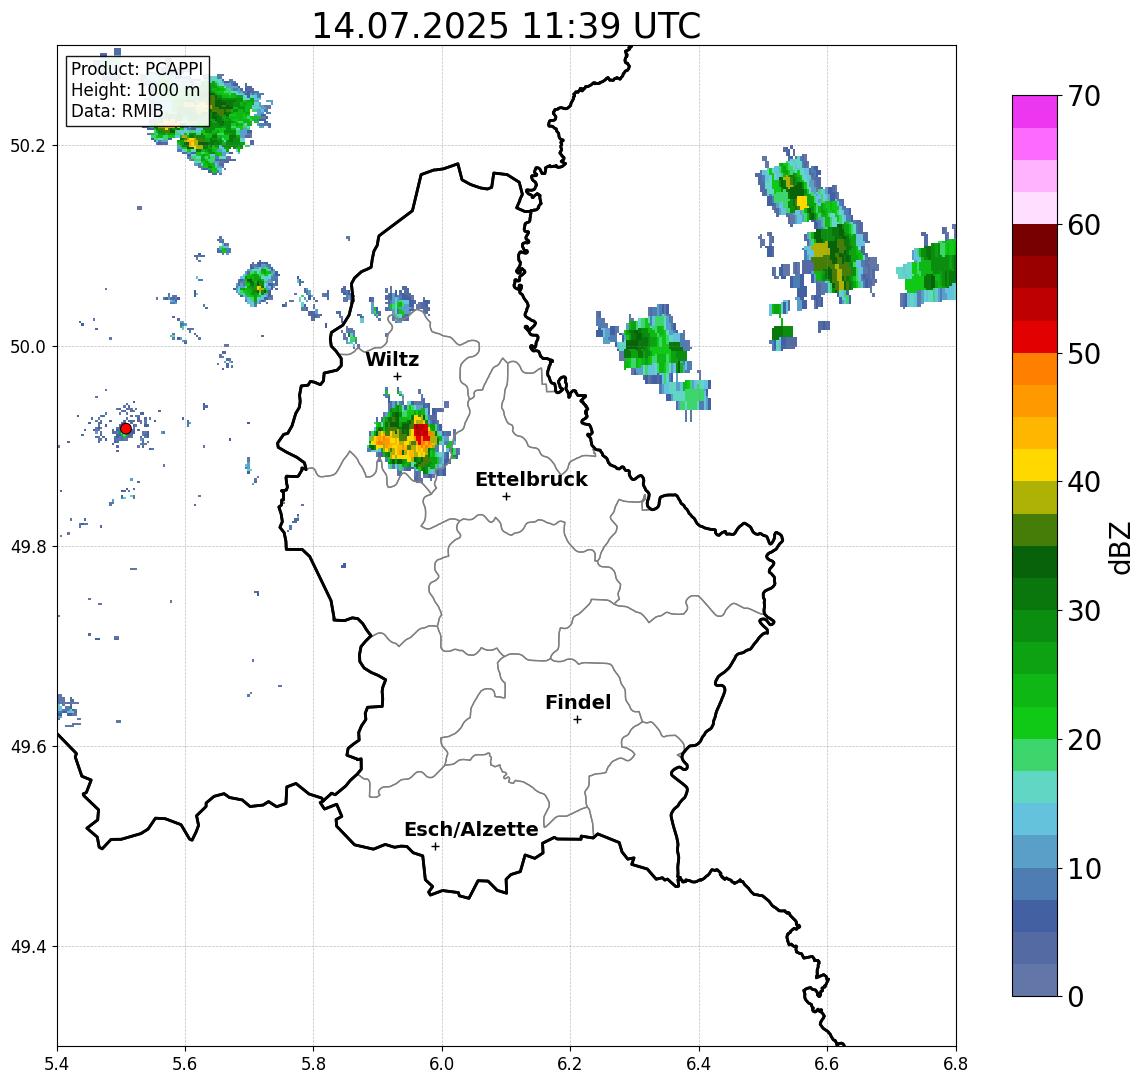Screen dimensions: 1145x1084
Task: Click the latitude label 49.8
Action: click(x=28, y=546)
